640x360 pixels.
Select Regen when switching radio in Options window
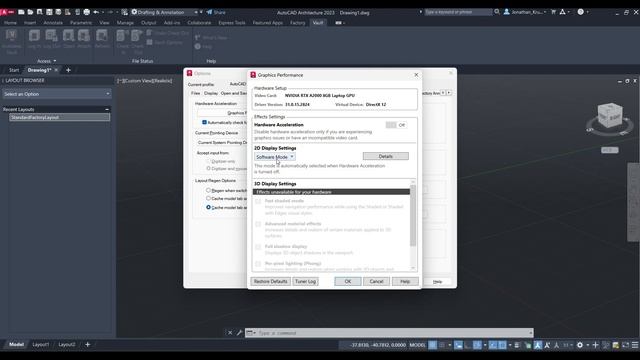209,190
